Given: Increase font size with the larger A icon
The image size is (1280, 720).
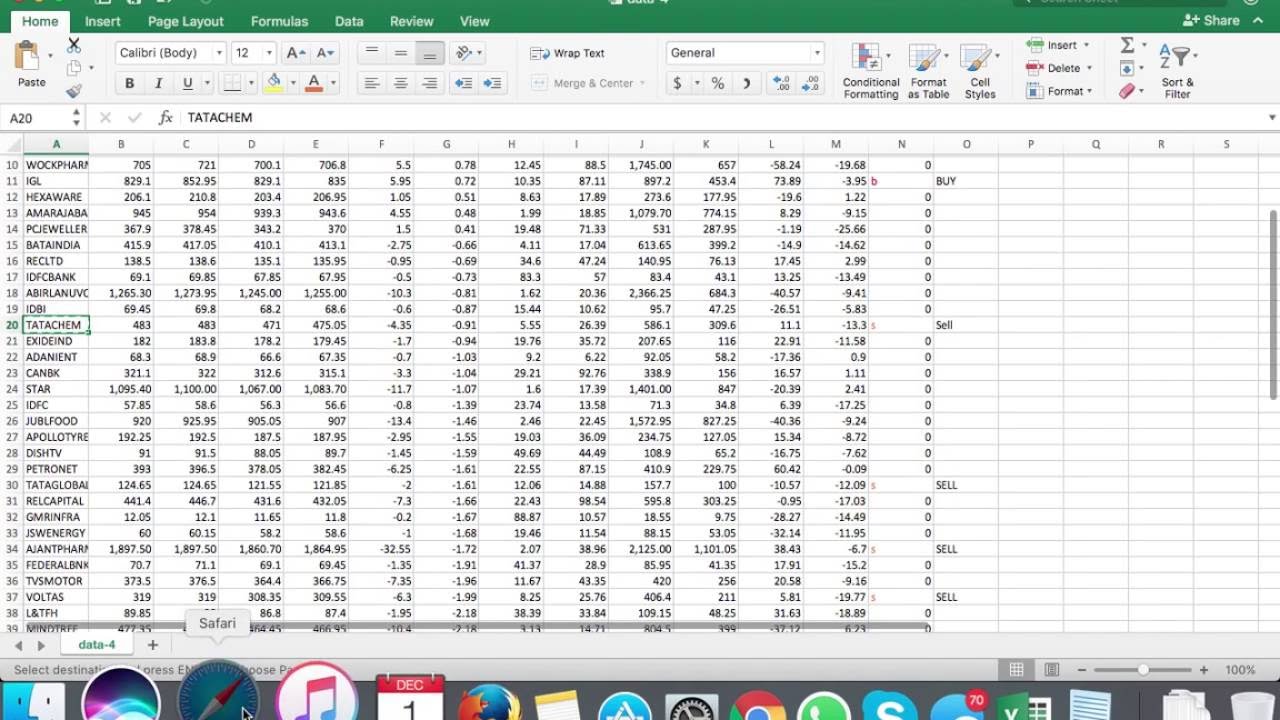Looking at the screenshot, I should (x=296, y=53).
